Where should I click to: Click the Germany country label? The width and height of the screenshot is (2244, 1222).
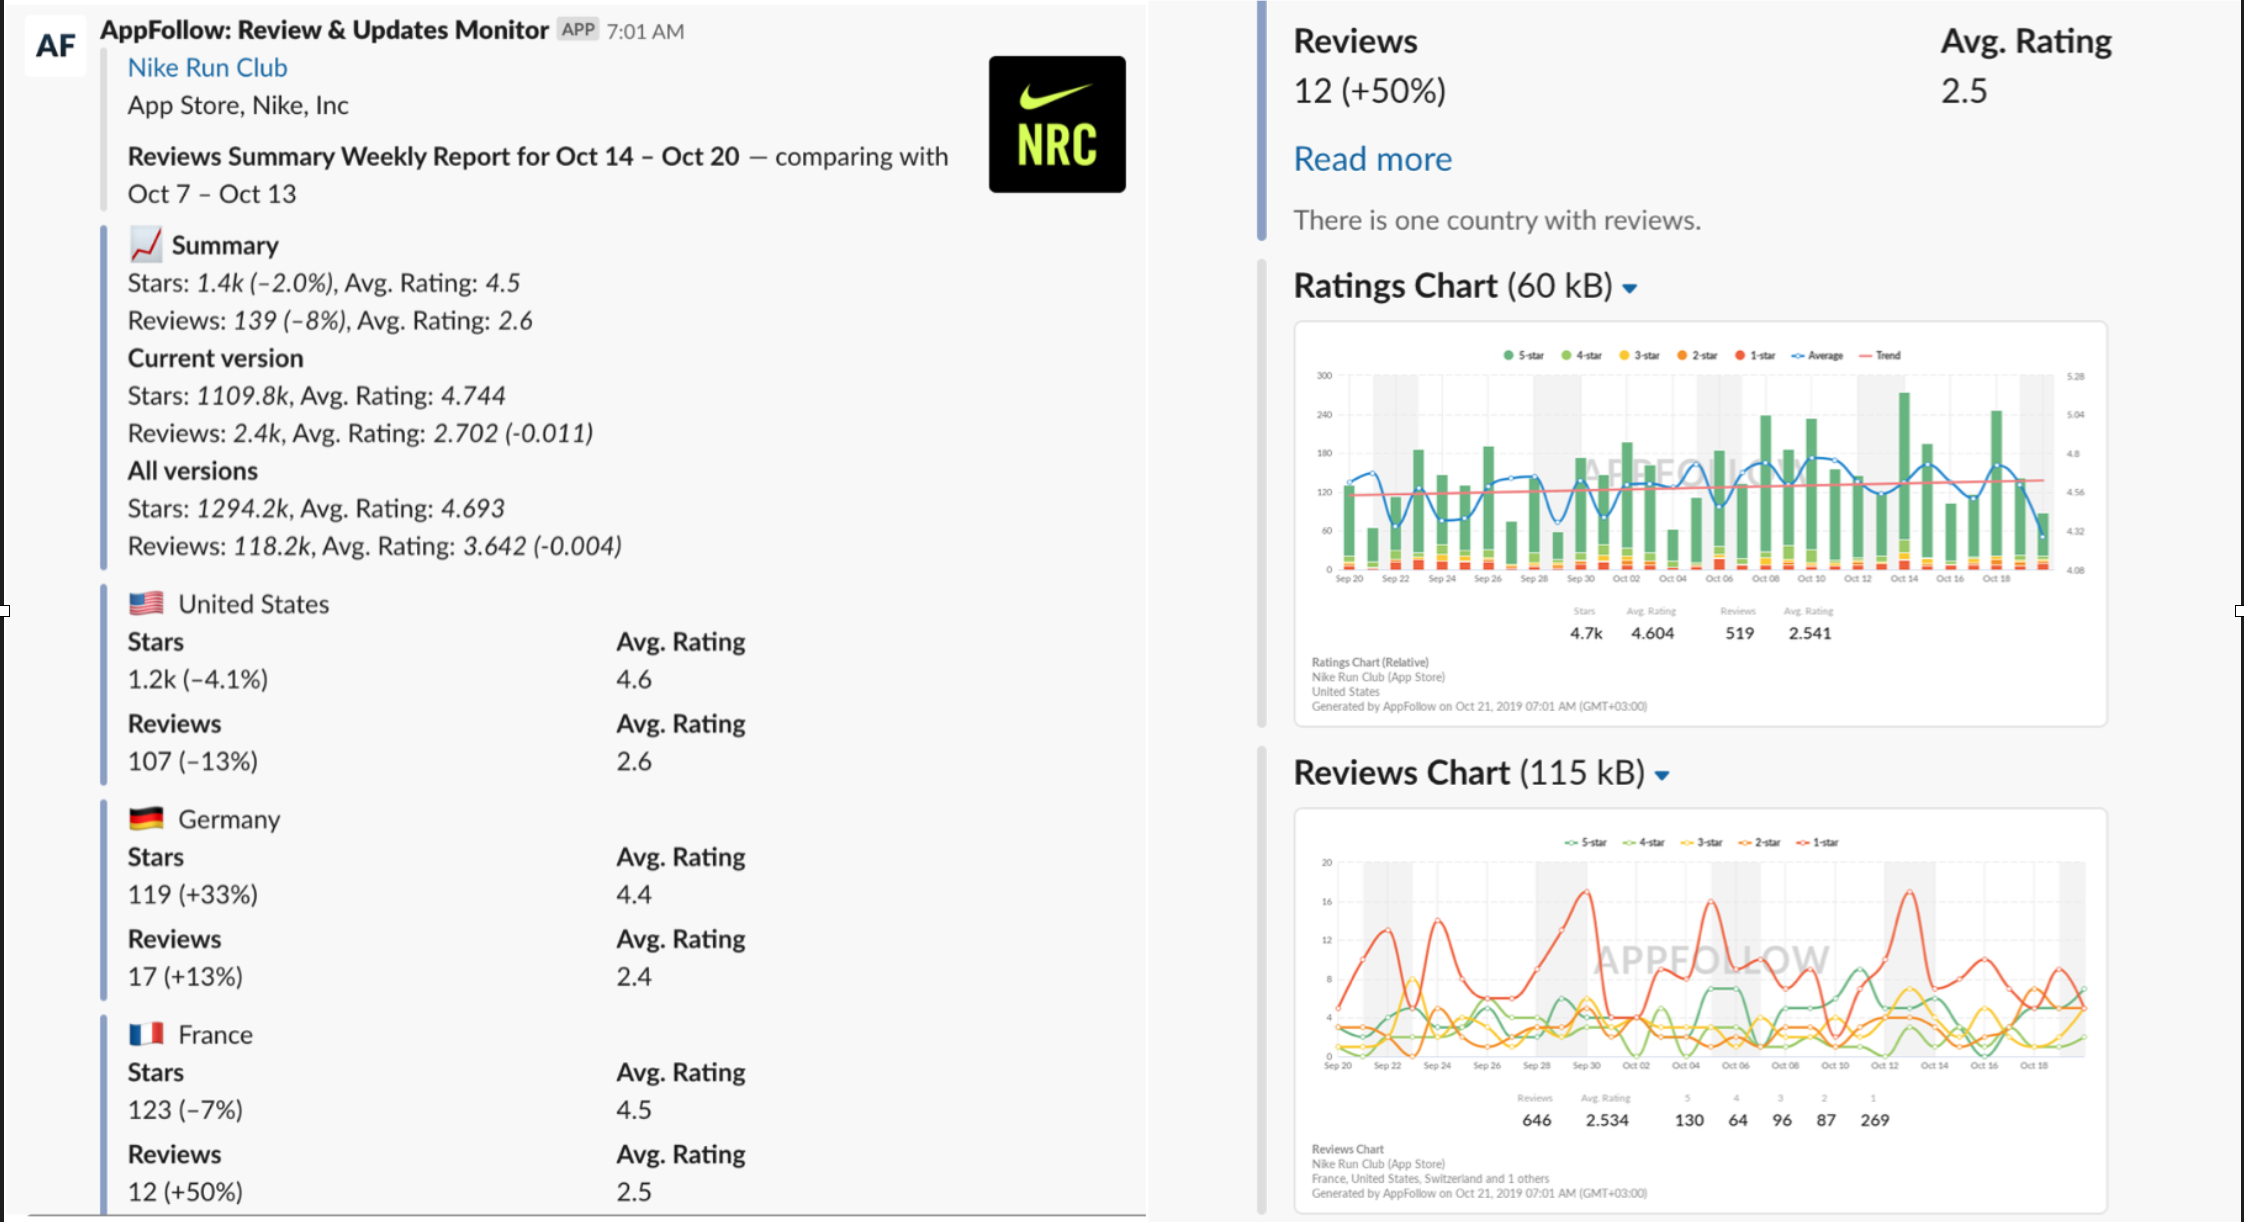click(229, 819)
